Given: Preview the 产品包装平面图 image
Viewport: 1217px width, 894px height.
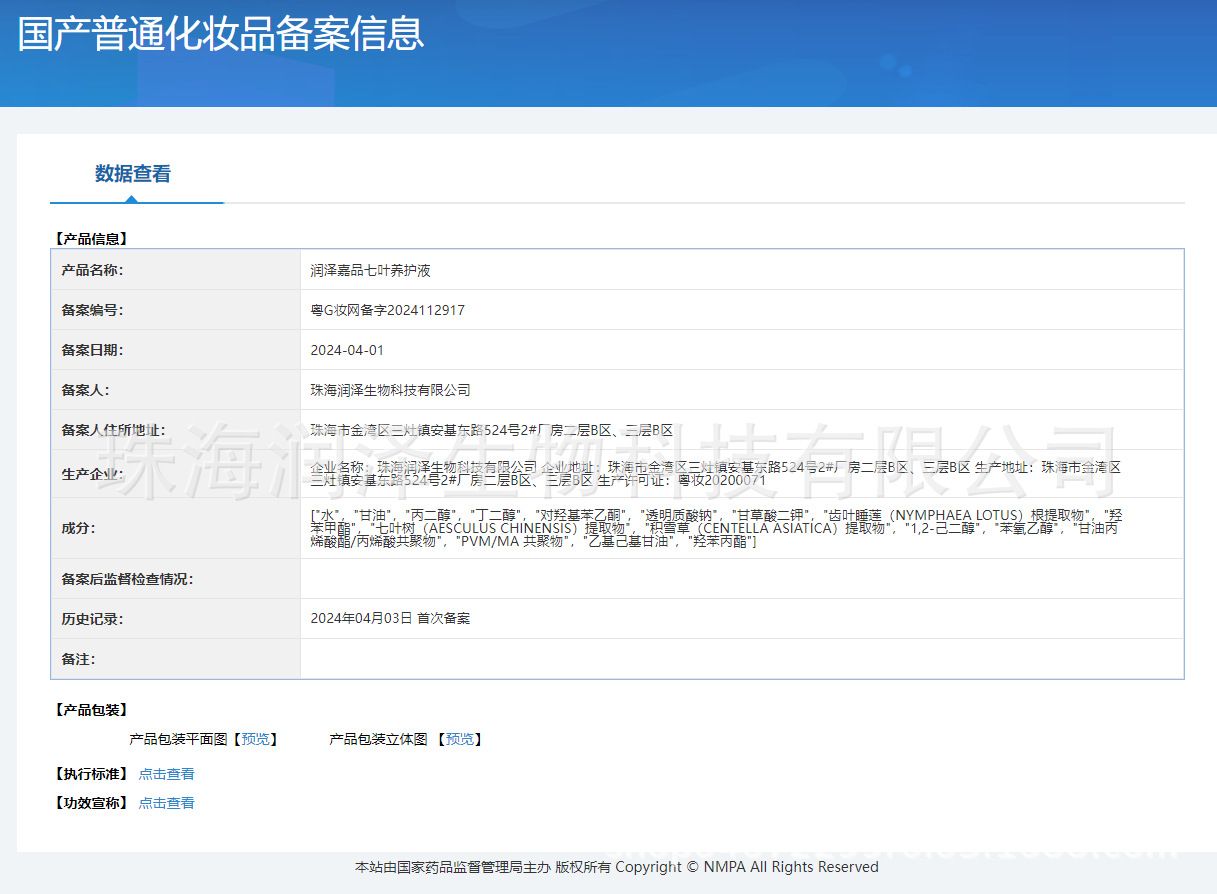Looking at the screenshot, I should 255,739.
